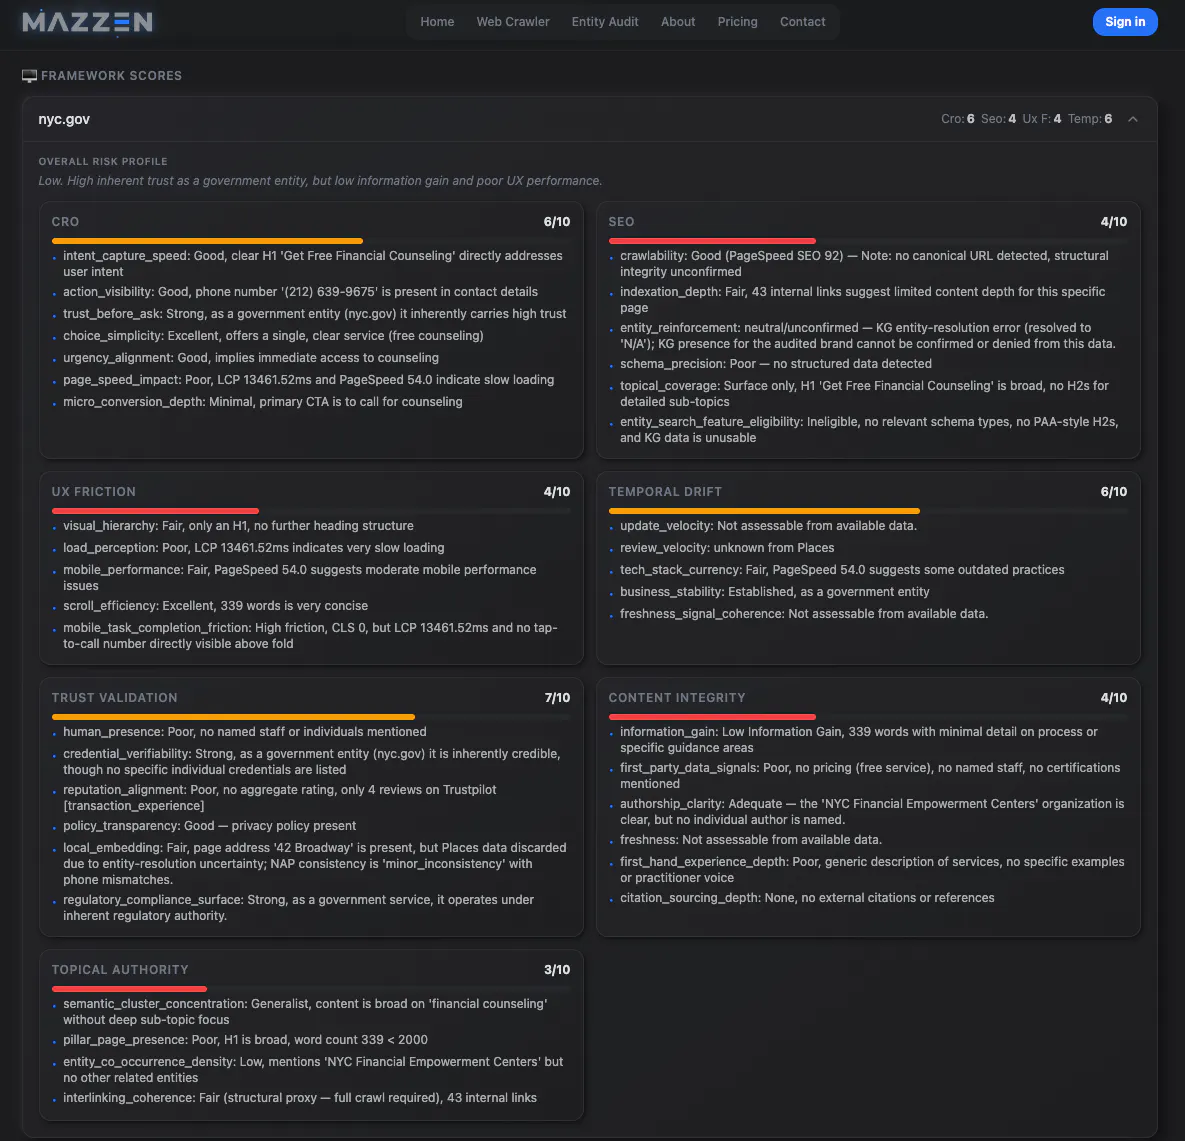Image resolution: width=1185 pixels, height=1141 pixels.
Task: Click the urgency_alignment line
Action: (x=250, y=357)
